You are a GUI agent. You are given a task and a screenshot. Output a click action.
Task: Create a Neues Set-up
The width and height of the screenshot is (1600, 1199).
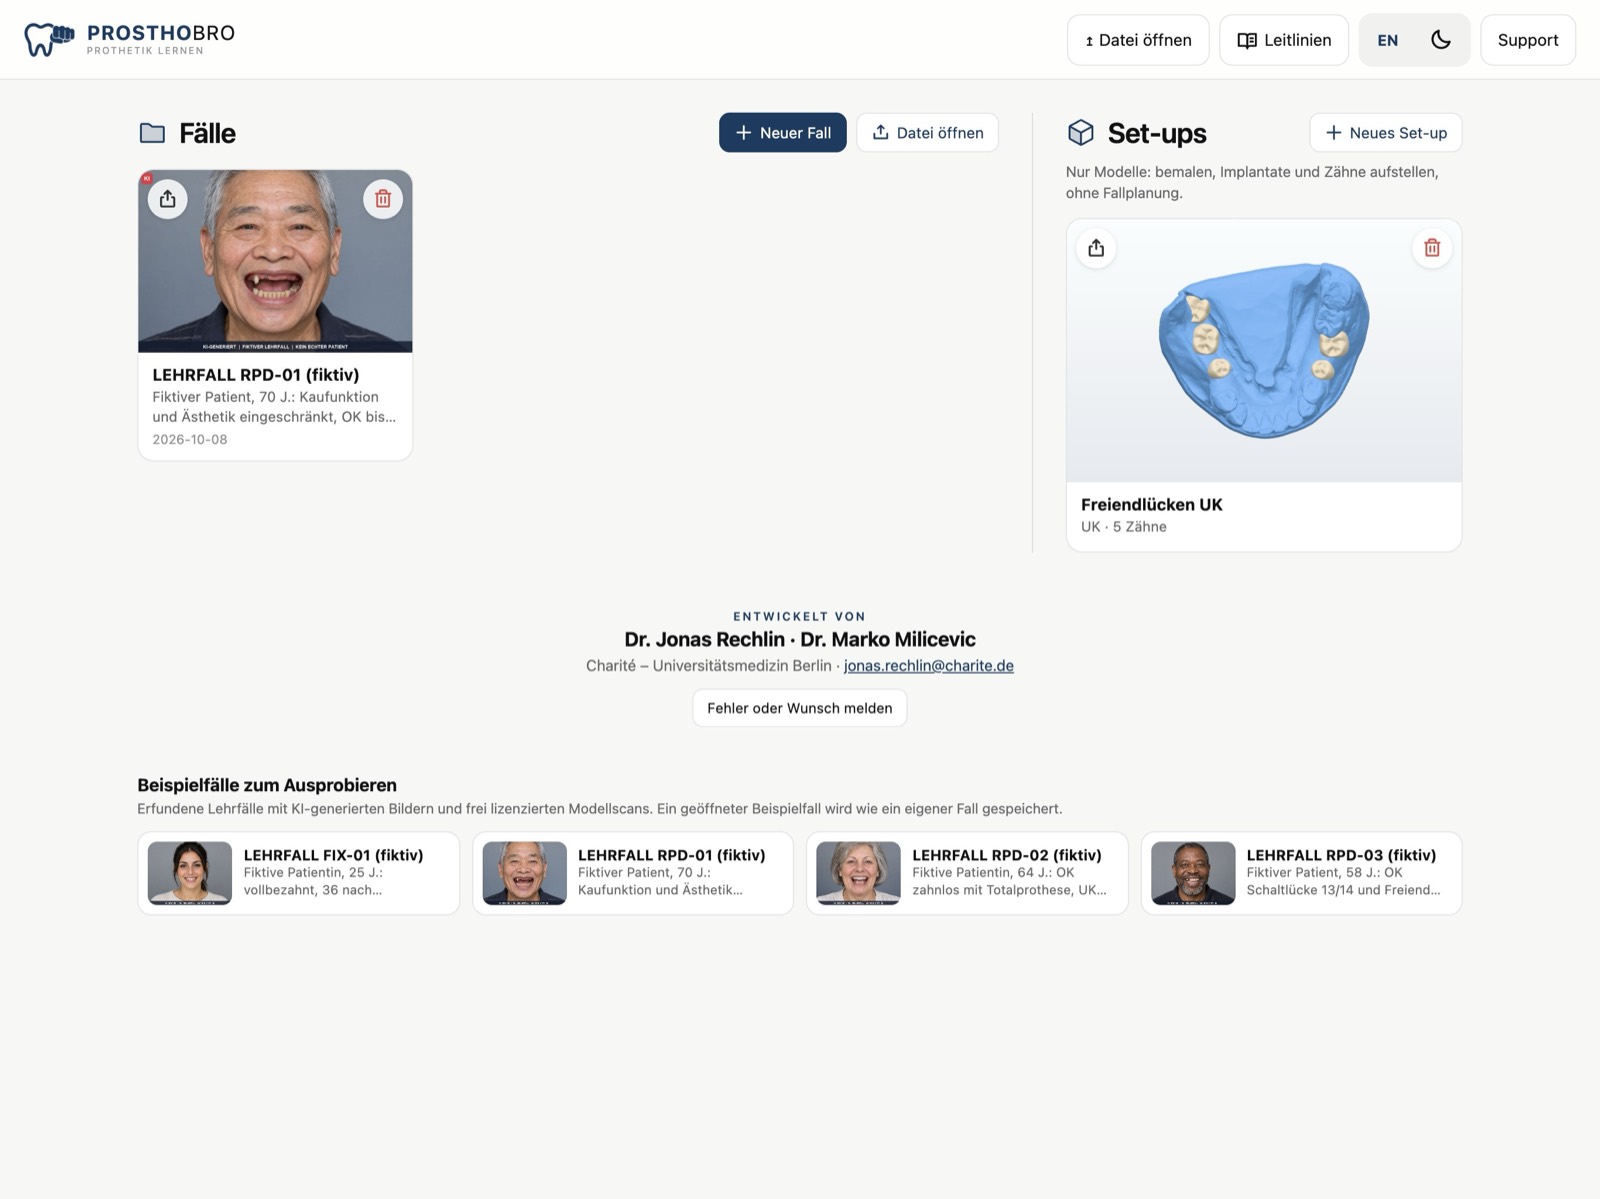pyautogui.click(x=1386, y=133)
